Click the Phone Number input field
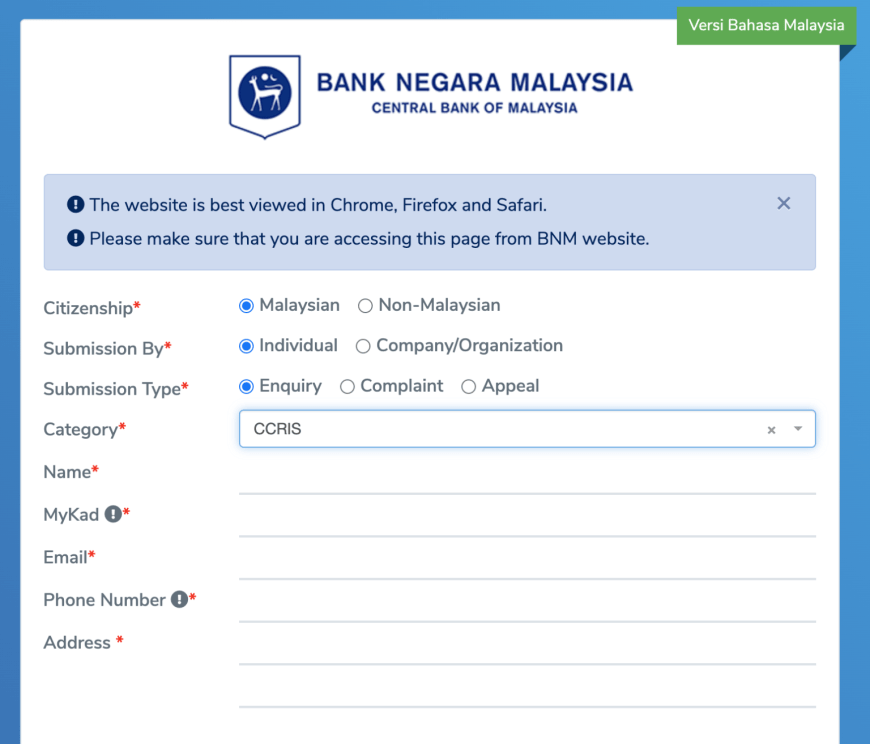 (x=527, y=605)
